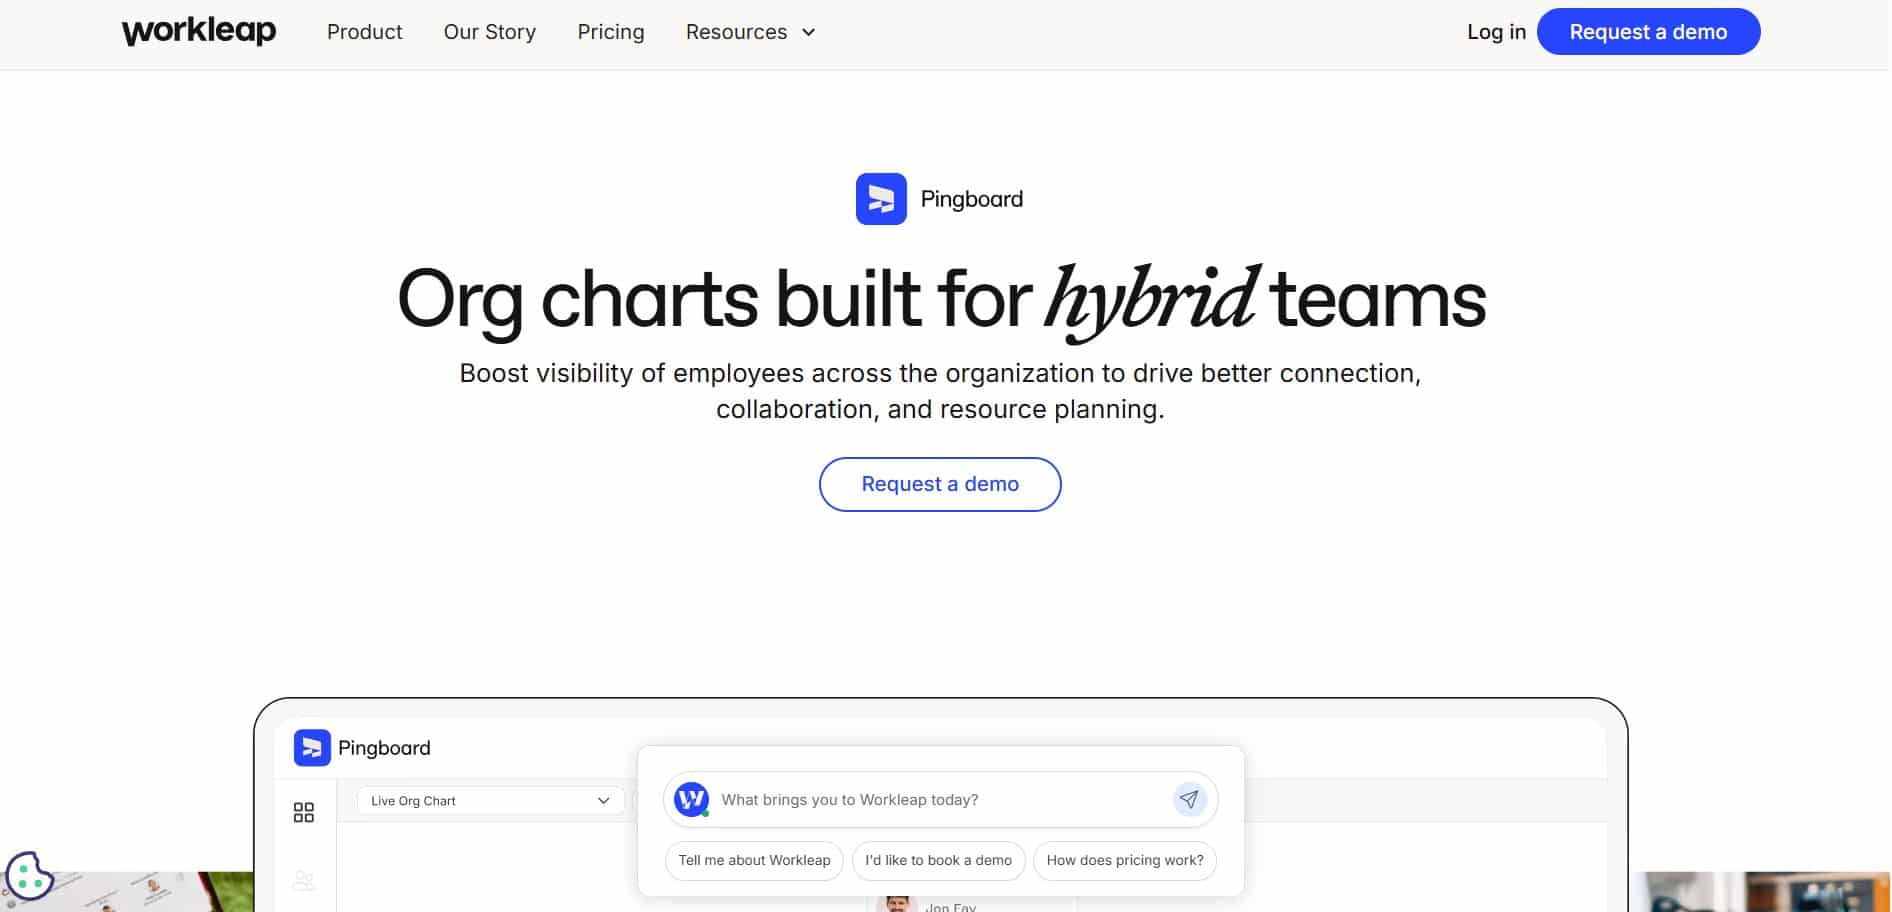Open the dashboard grid icon in the preview sidebar
The image size is (1892, 912).
[304, 812]
